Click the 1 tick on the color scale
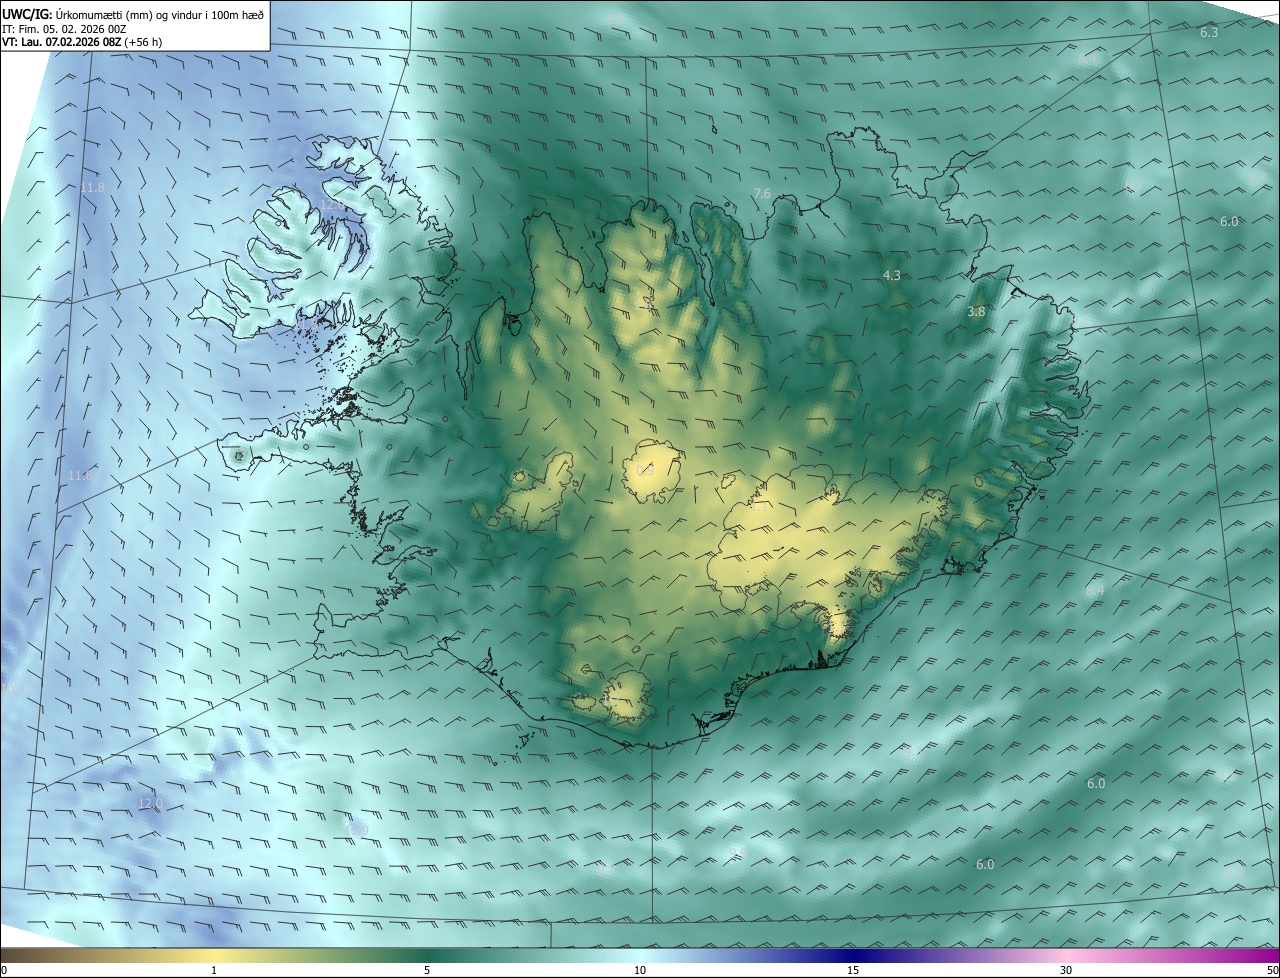The height and width of the screenshot is (978, 1280). pos(214,971)
